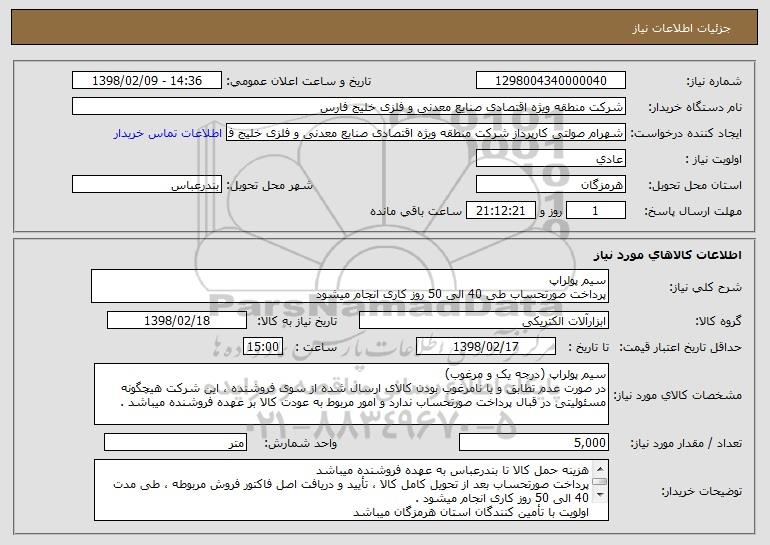This screenshot has height=545, width=770.
Task: Click the goods specifications text area
Action: click(351, 394)
